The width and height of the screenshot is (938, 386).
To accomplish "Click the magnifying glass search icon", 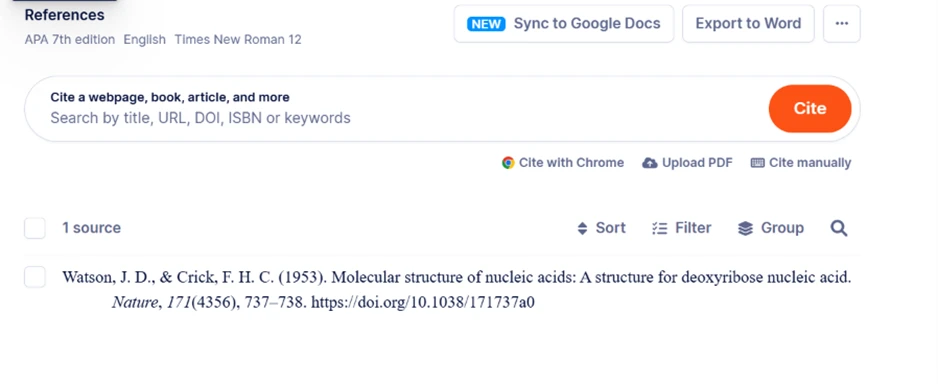I will [839, 228].
